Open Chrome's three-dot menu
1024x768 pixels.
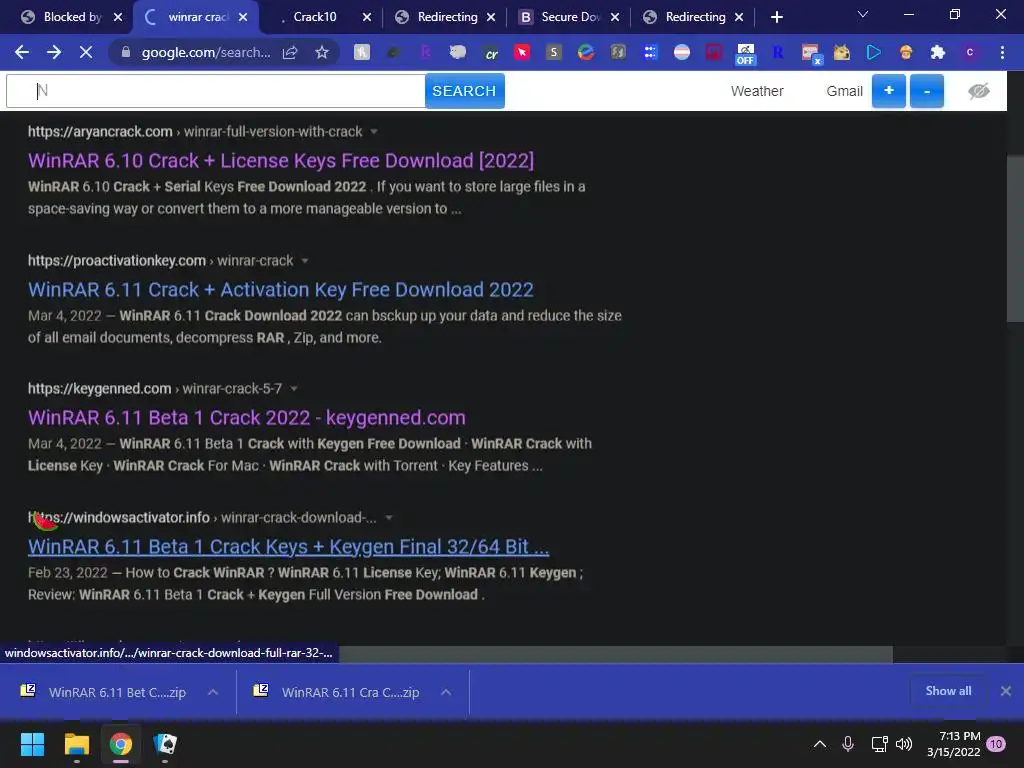pos(1002,52)
